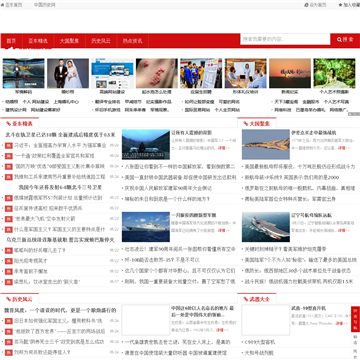Viewport: 360px width, 360px height.
Task: Open article title 辽宁号航母编队远航
Action: click(x=312, y=215)
